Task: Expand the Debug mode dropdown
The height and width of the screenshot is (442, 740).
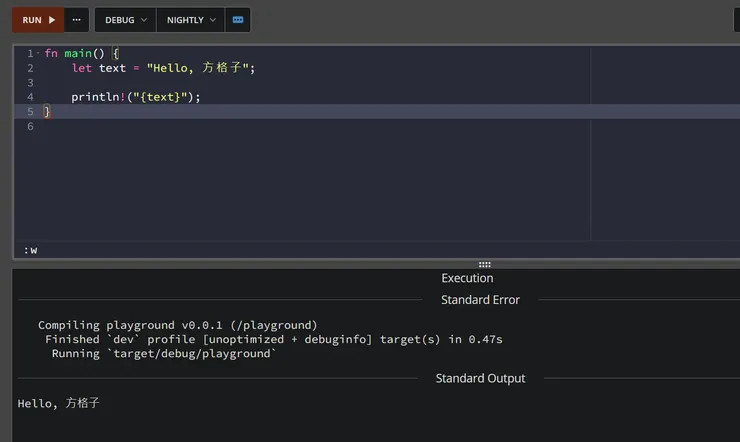Action: coord(125,20)
